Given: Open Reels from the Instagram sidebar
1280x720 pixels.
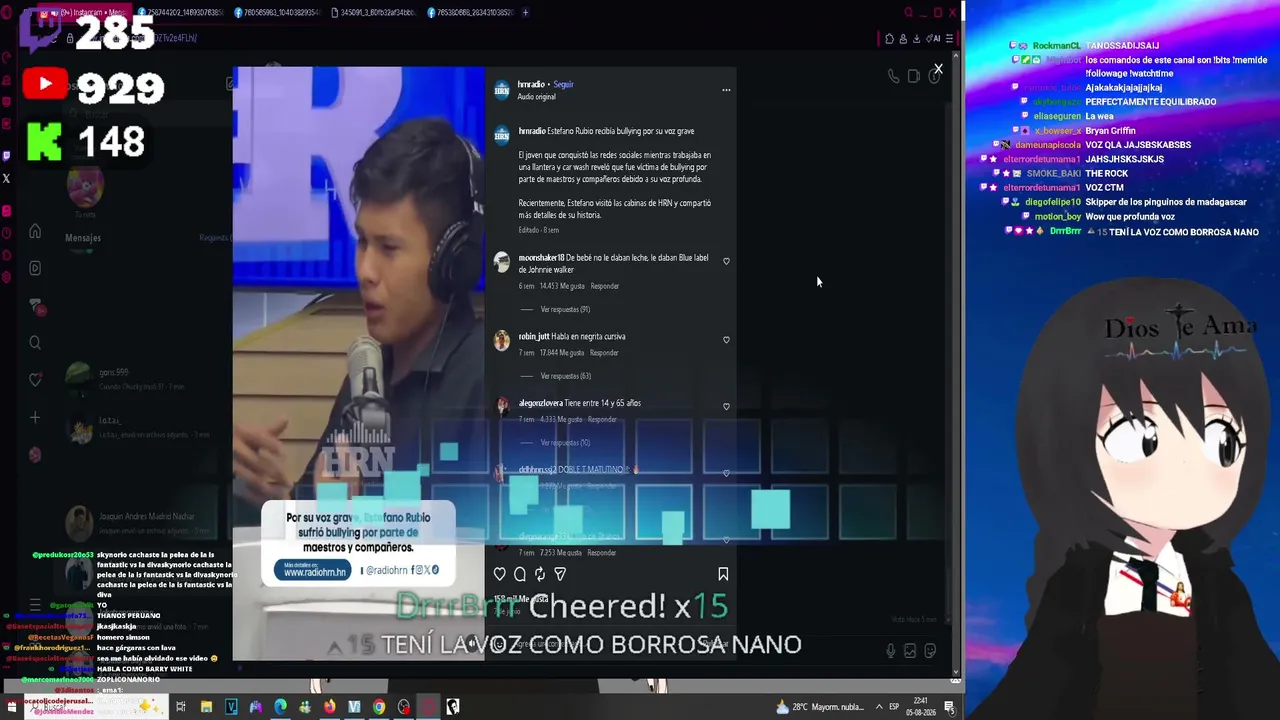Looking at the screenshot, I should 35,268.
